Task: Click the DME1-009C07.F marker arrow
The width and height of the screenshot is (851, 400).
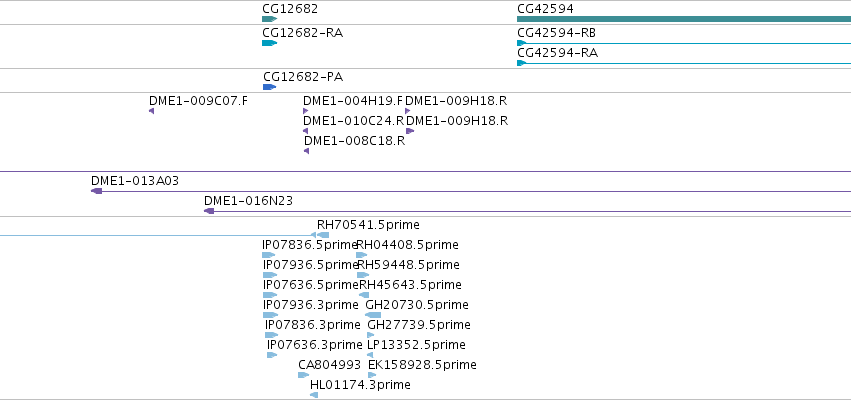Action: click(151, 111)
